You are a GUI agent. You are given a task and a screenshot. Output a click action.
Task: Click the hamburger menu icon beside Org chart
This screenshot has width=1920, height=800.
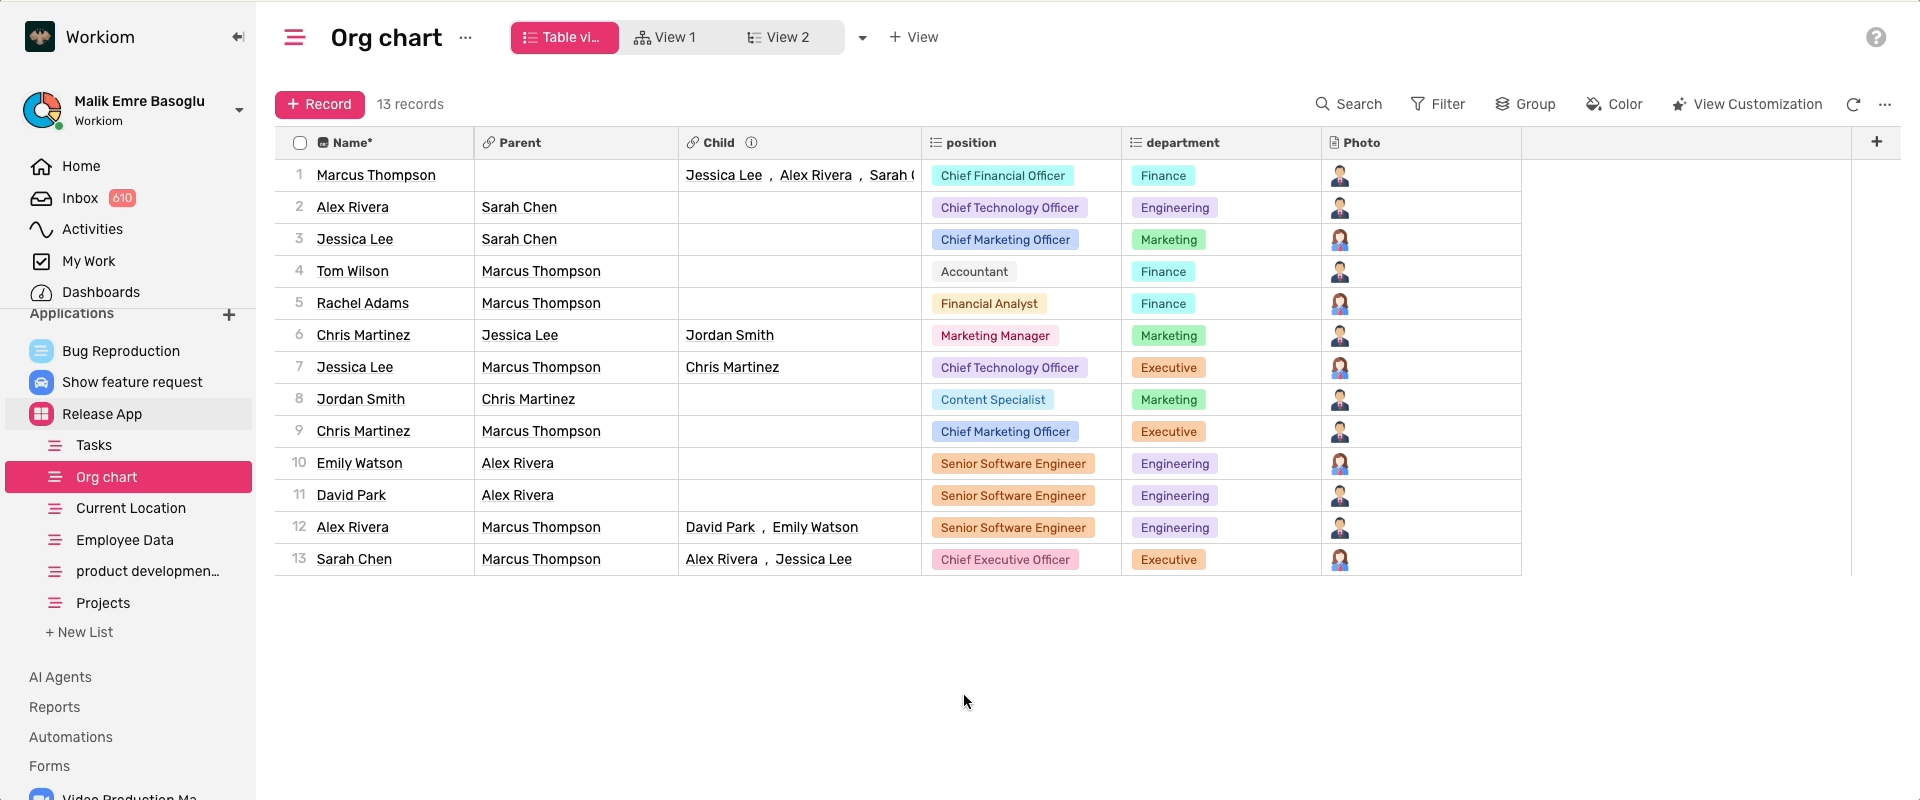(294, 38)
